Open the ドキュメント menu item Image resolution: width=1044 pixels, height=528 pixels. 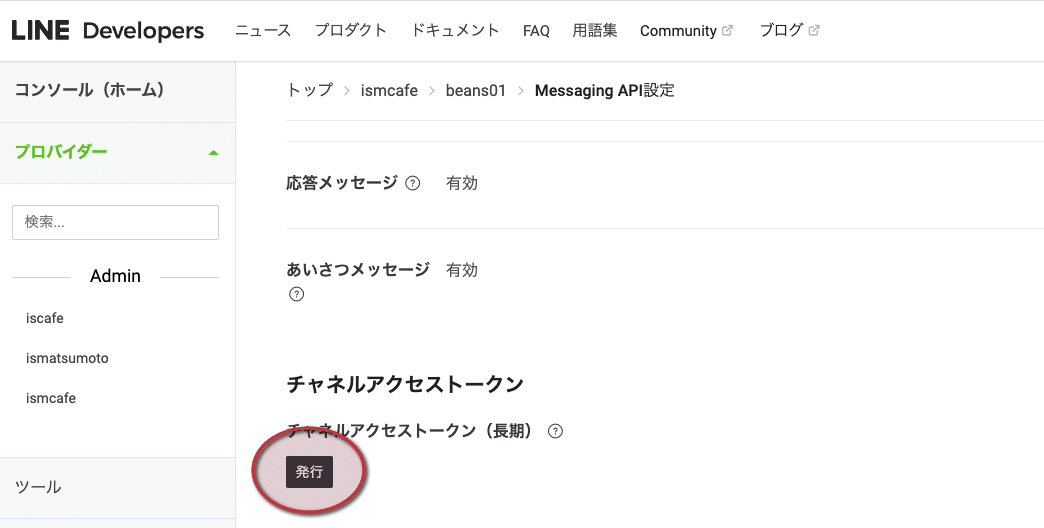click(x=455, y=31)
